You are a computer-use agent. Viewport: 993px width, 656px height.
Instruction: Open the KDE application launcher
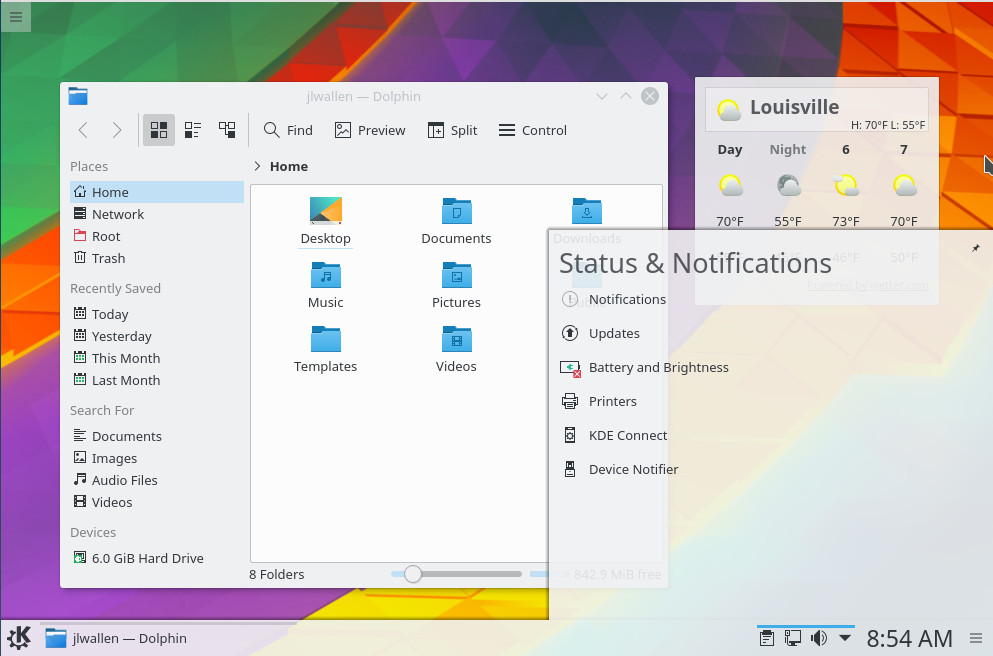tap(19, 638)
